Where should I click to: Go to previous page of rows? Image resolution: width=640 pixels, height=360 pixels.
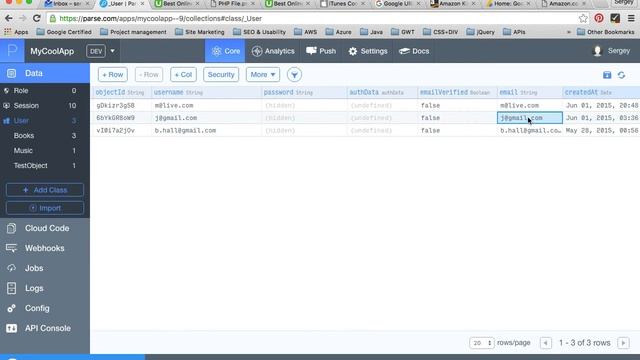coord(545,343)
